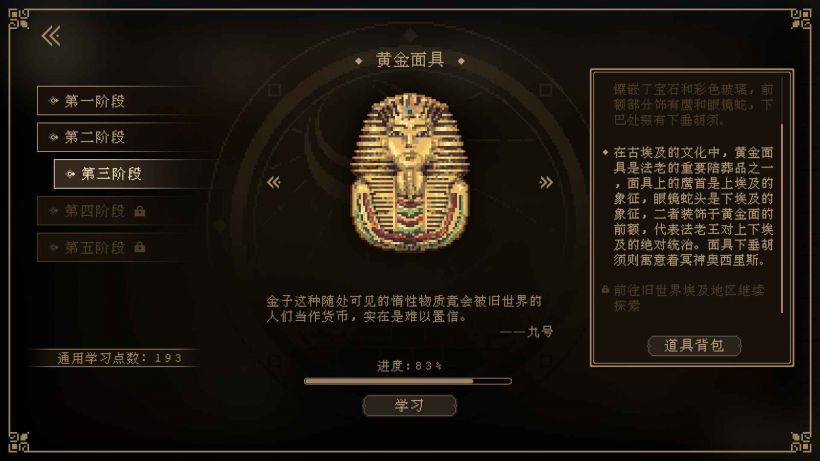This screenshot has width=820, height=461.
Task: Select the 第一阶段 stage tab
Action: (x=121, y=101)
